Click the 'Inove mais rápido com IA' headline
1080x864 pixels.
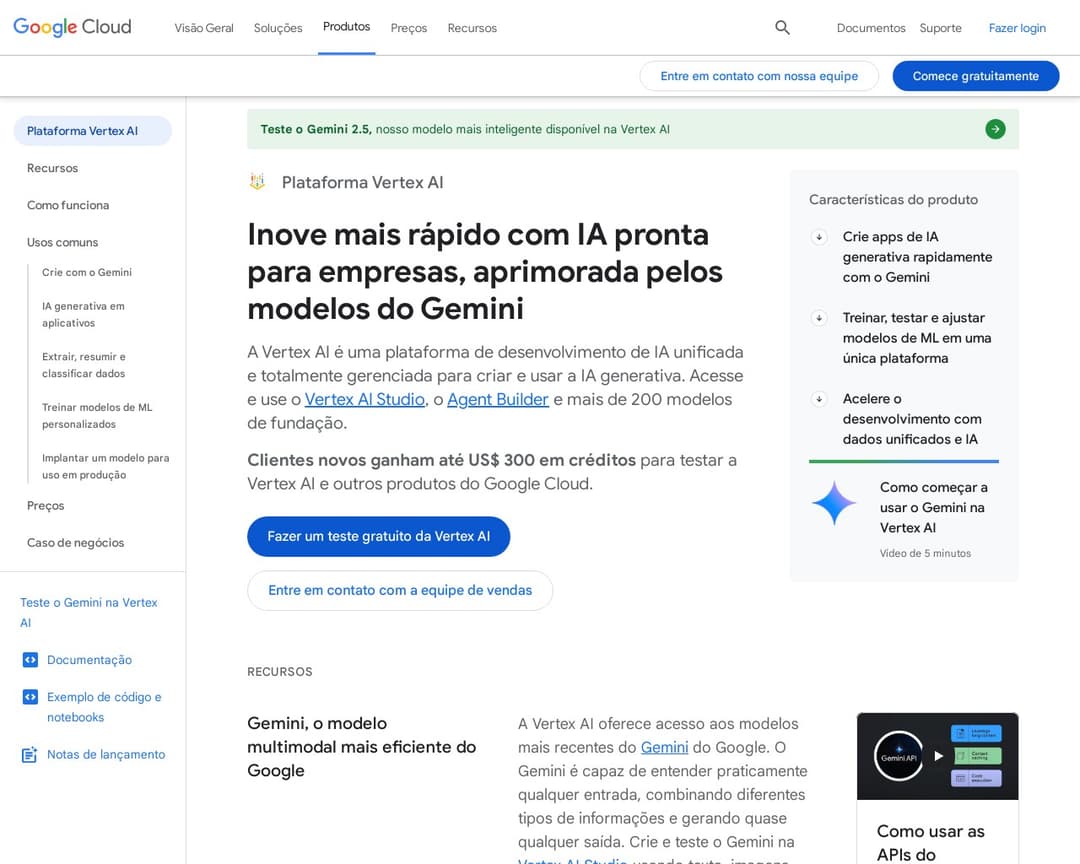click(x=485, y=271)
